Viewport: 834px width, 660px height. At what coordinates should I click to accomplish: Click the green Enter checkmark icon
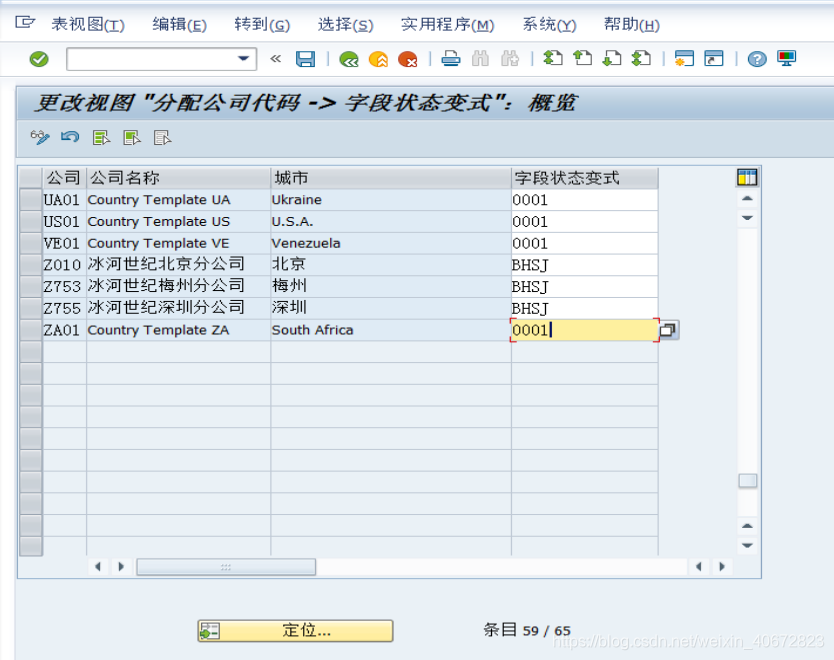pos(39,59)
